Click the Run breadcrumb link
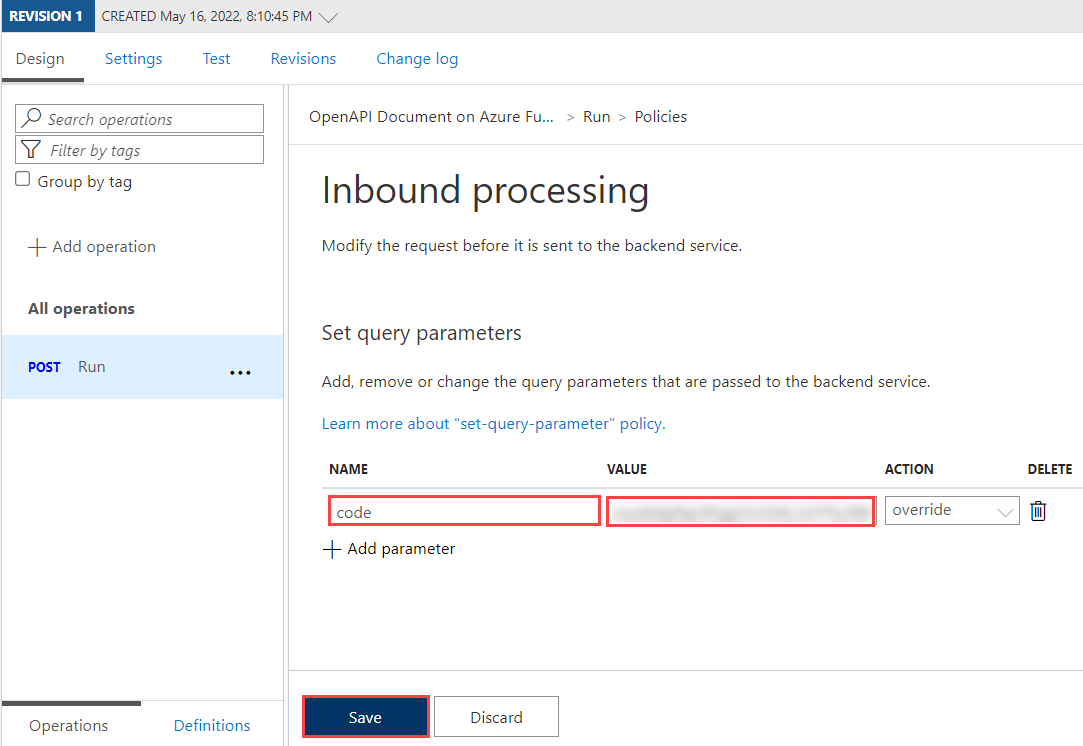The height and width of the screenshot is (746, 1083). tap(597, 117)
